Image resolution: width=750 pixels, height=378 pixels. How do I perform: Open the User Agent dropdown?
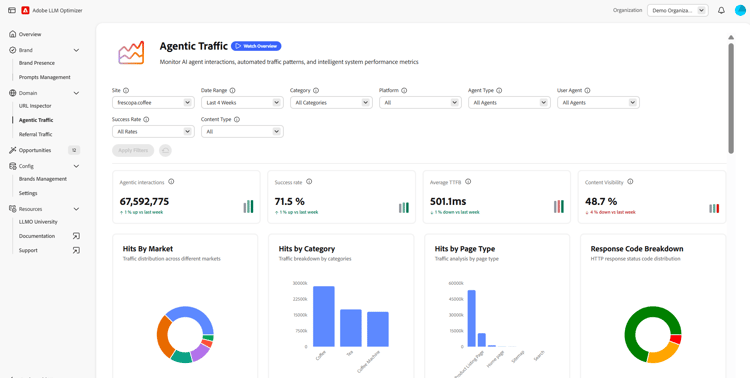point(598,102)
